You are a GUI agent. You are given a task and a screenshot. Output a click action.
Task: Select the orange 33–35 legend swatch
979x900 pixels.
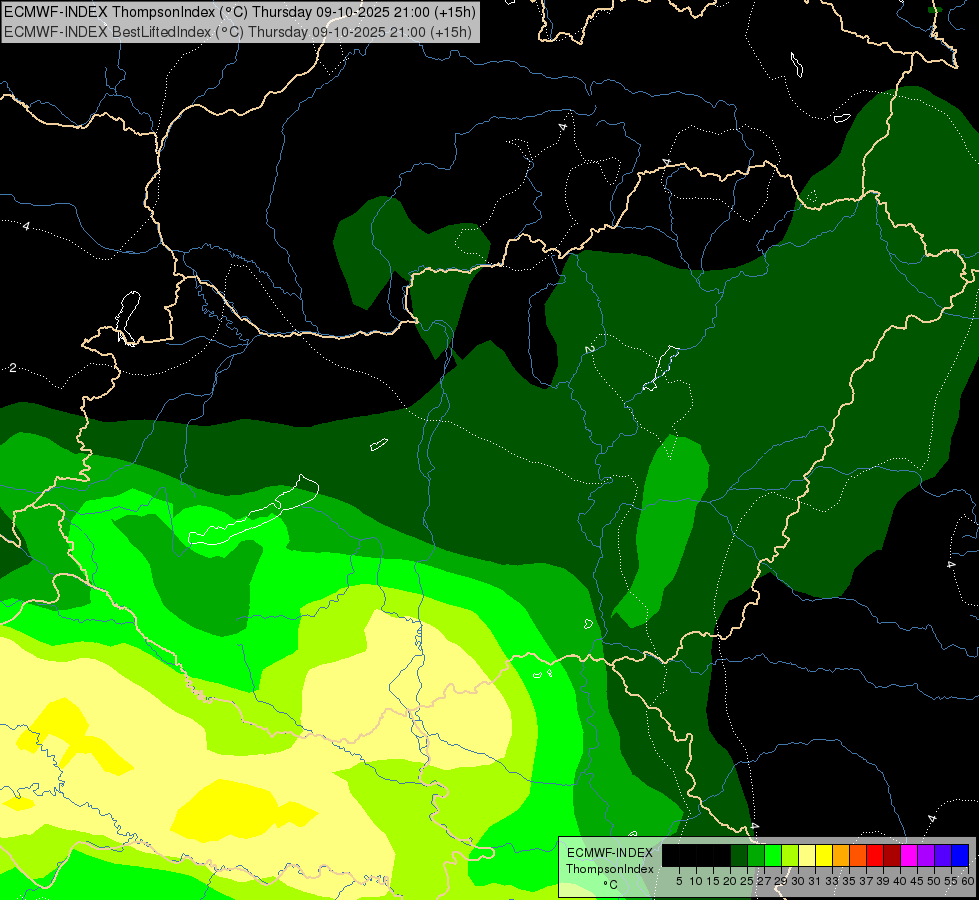(841, 855)
